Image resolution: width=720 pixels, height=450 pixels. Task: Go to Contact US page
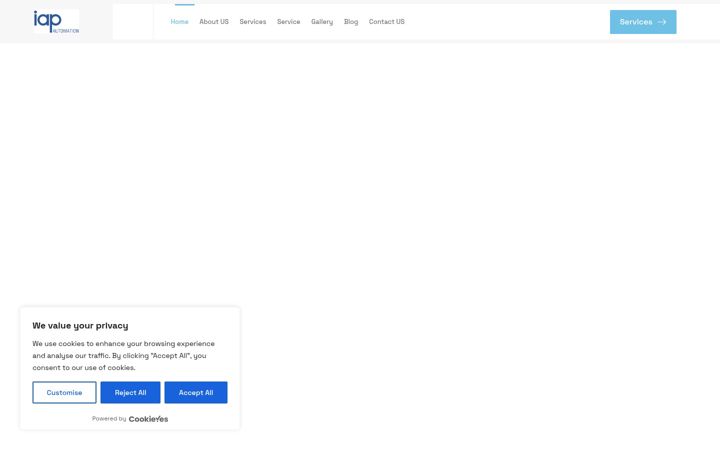click(387, 22)
